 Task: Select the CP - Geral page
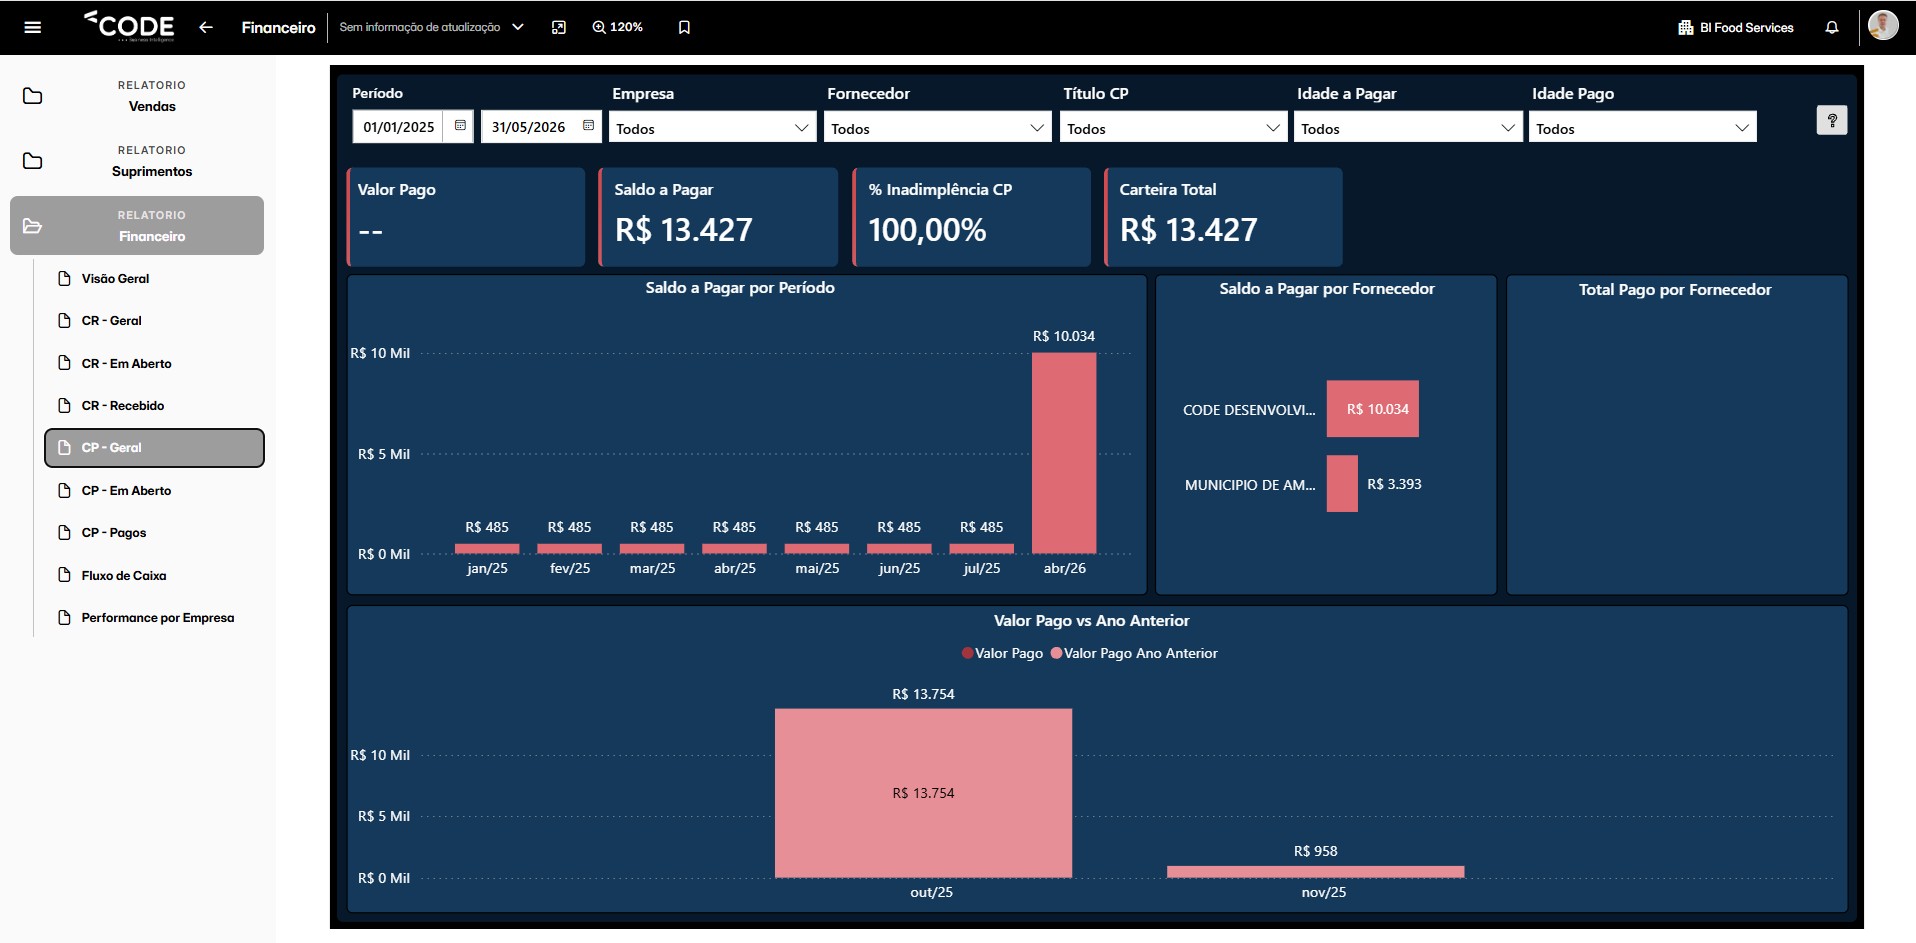[x=154, y=448]
